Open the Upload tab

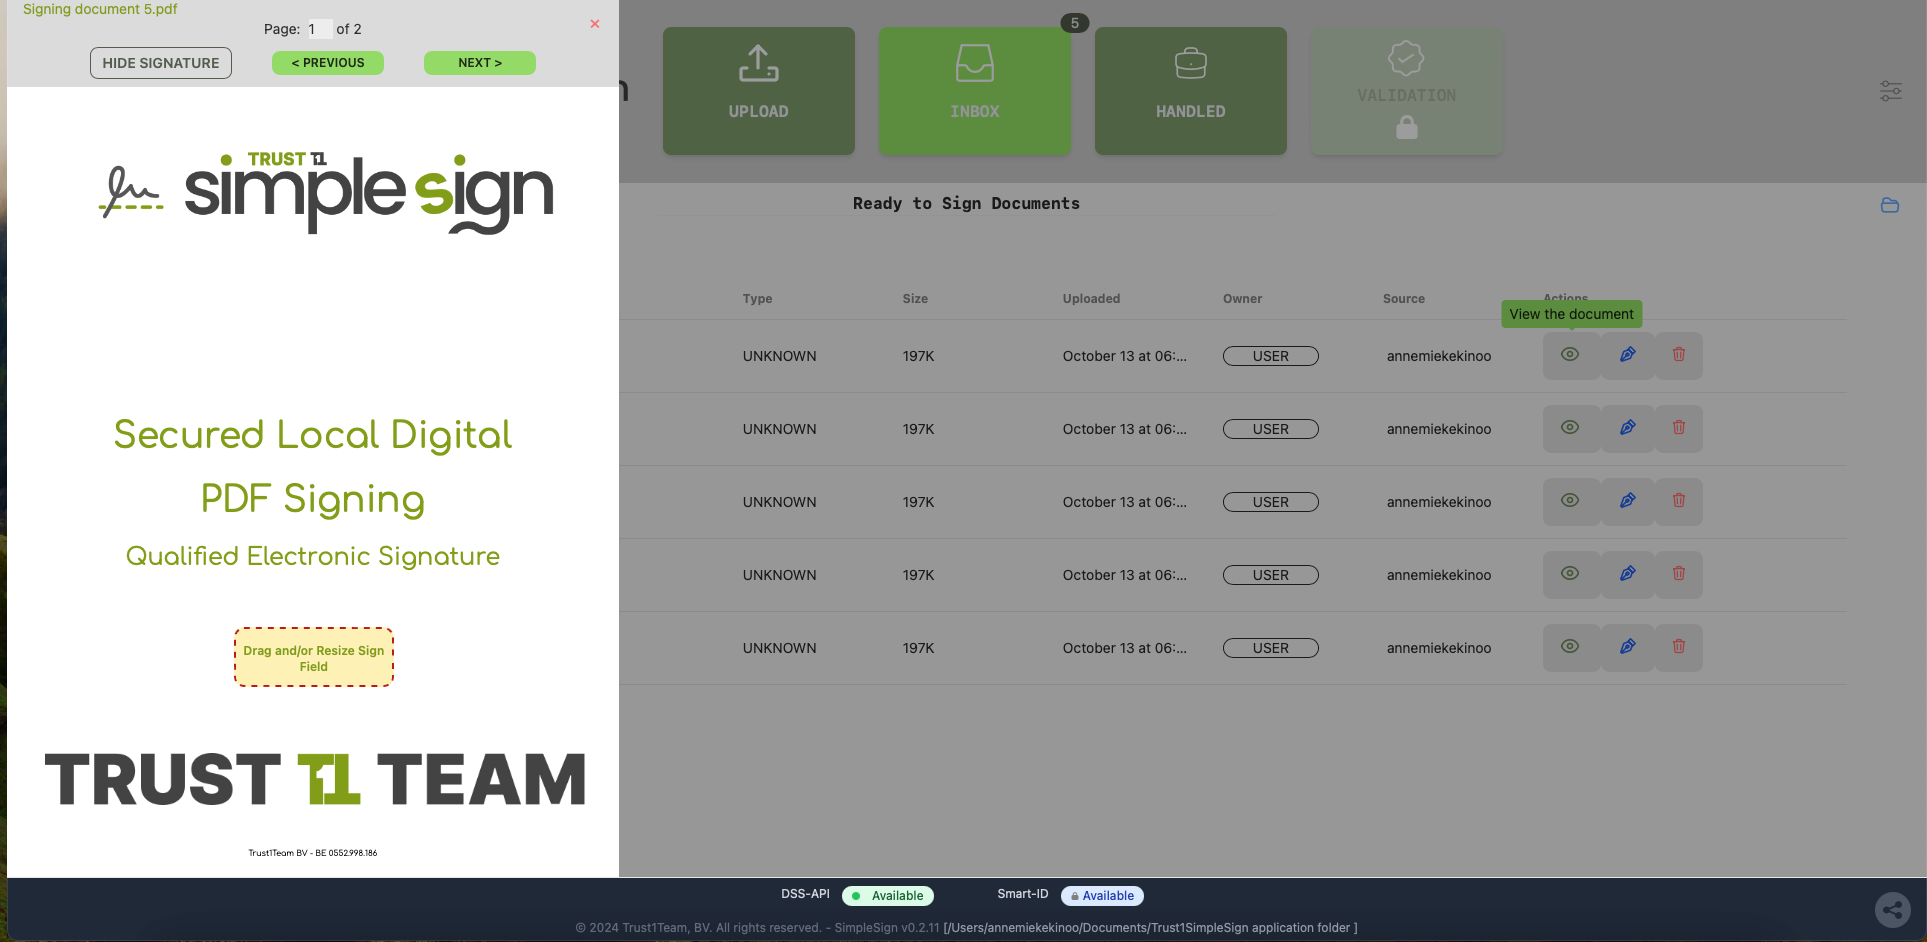coord(759,91)
